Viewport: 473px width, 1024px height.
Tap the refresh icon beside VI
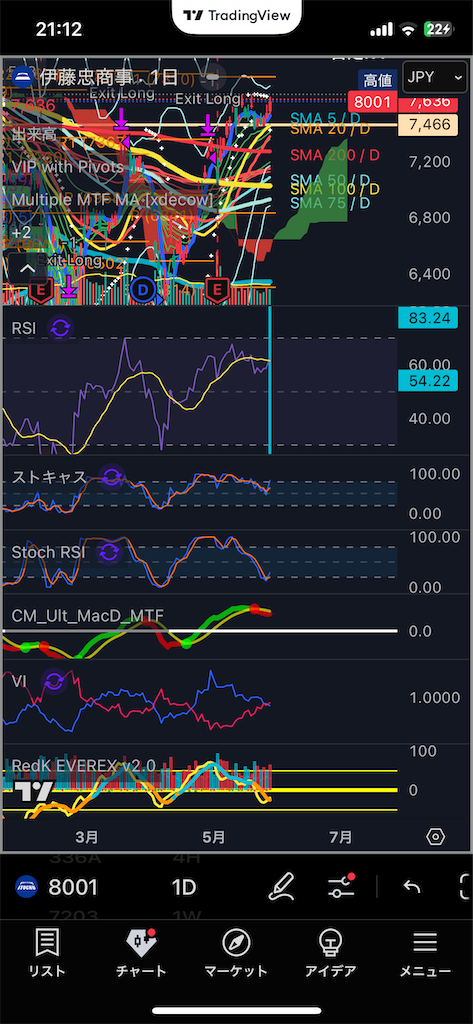[54, 682]
